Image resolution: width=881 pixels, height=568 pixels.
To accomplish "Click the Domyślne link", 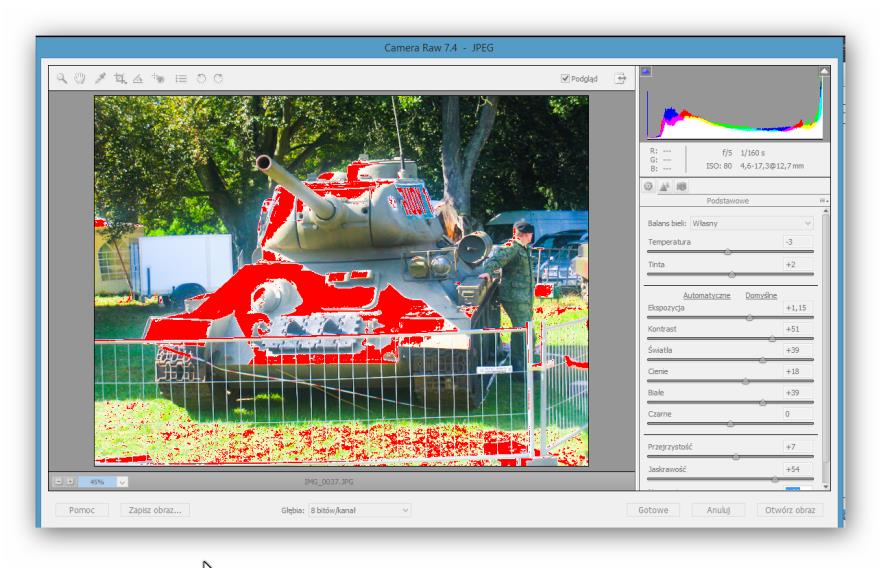I will pos(761,296).
